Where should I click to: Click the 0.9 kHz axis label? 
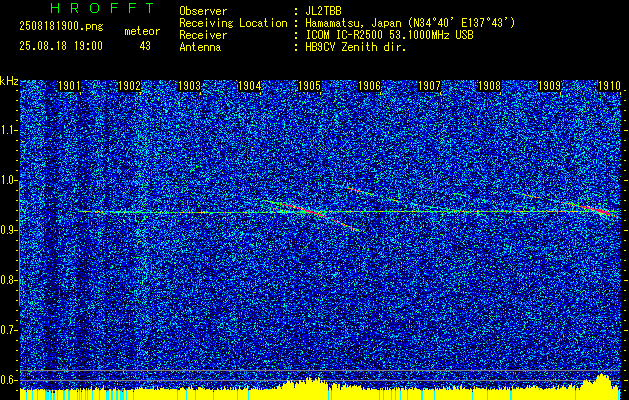click(x=9, y=230)
